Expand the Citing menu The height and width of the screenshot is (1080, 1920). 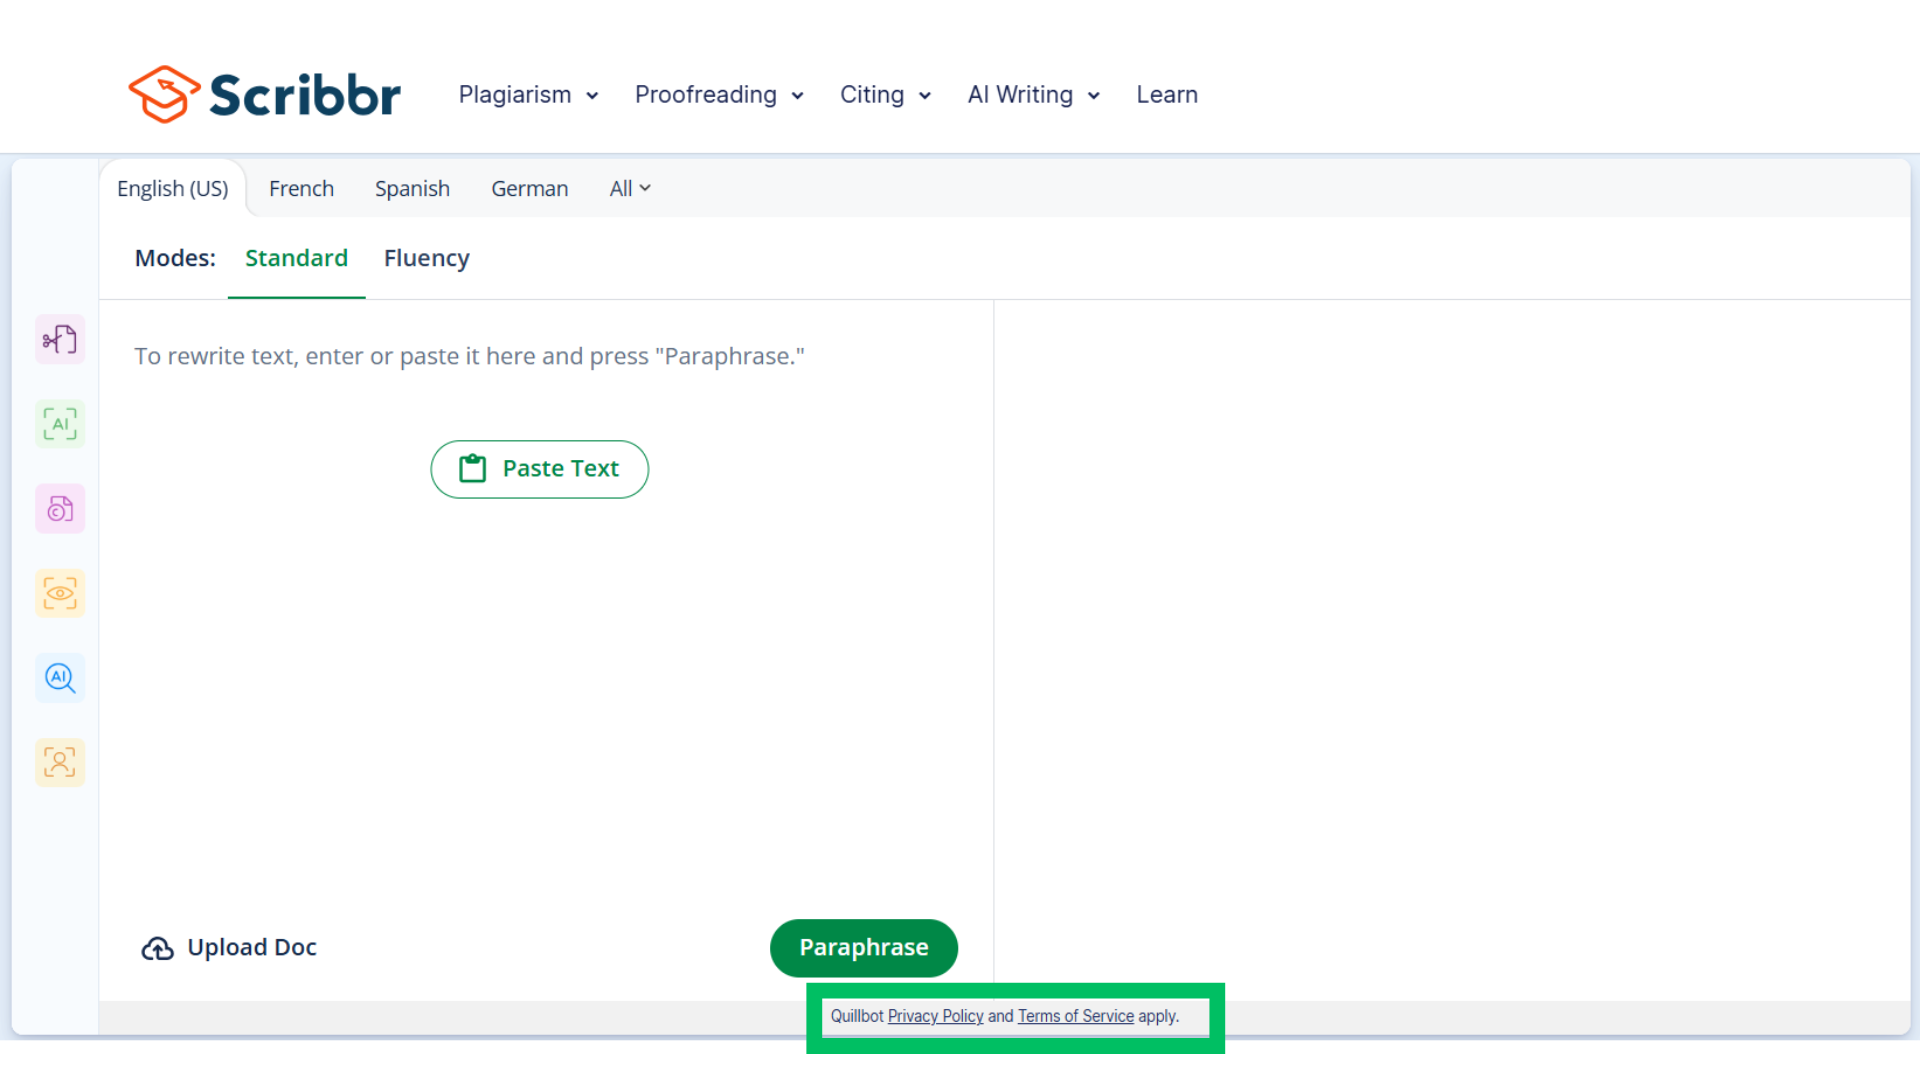point(885,95)
